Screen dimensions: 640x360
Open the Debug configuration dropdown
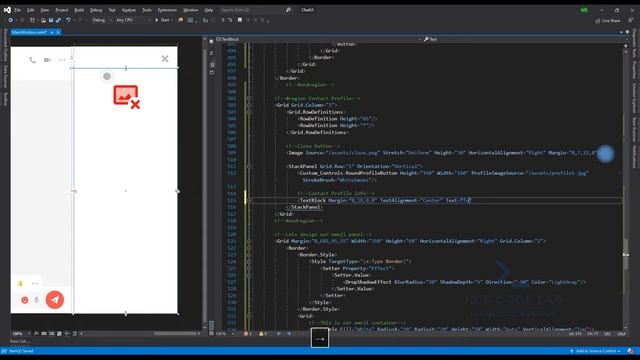101,20
